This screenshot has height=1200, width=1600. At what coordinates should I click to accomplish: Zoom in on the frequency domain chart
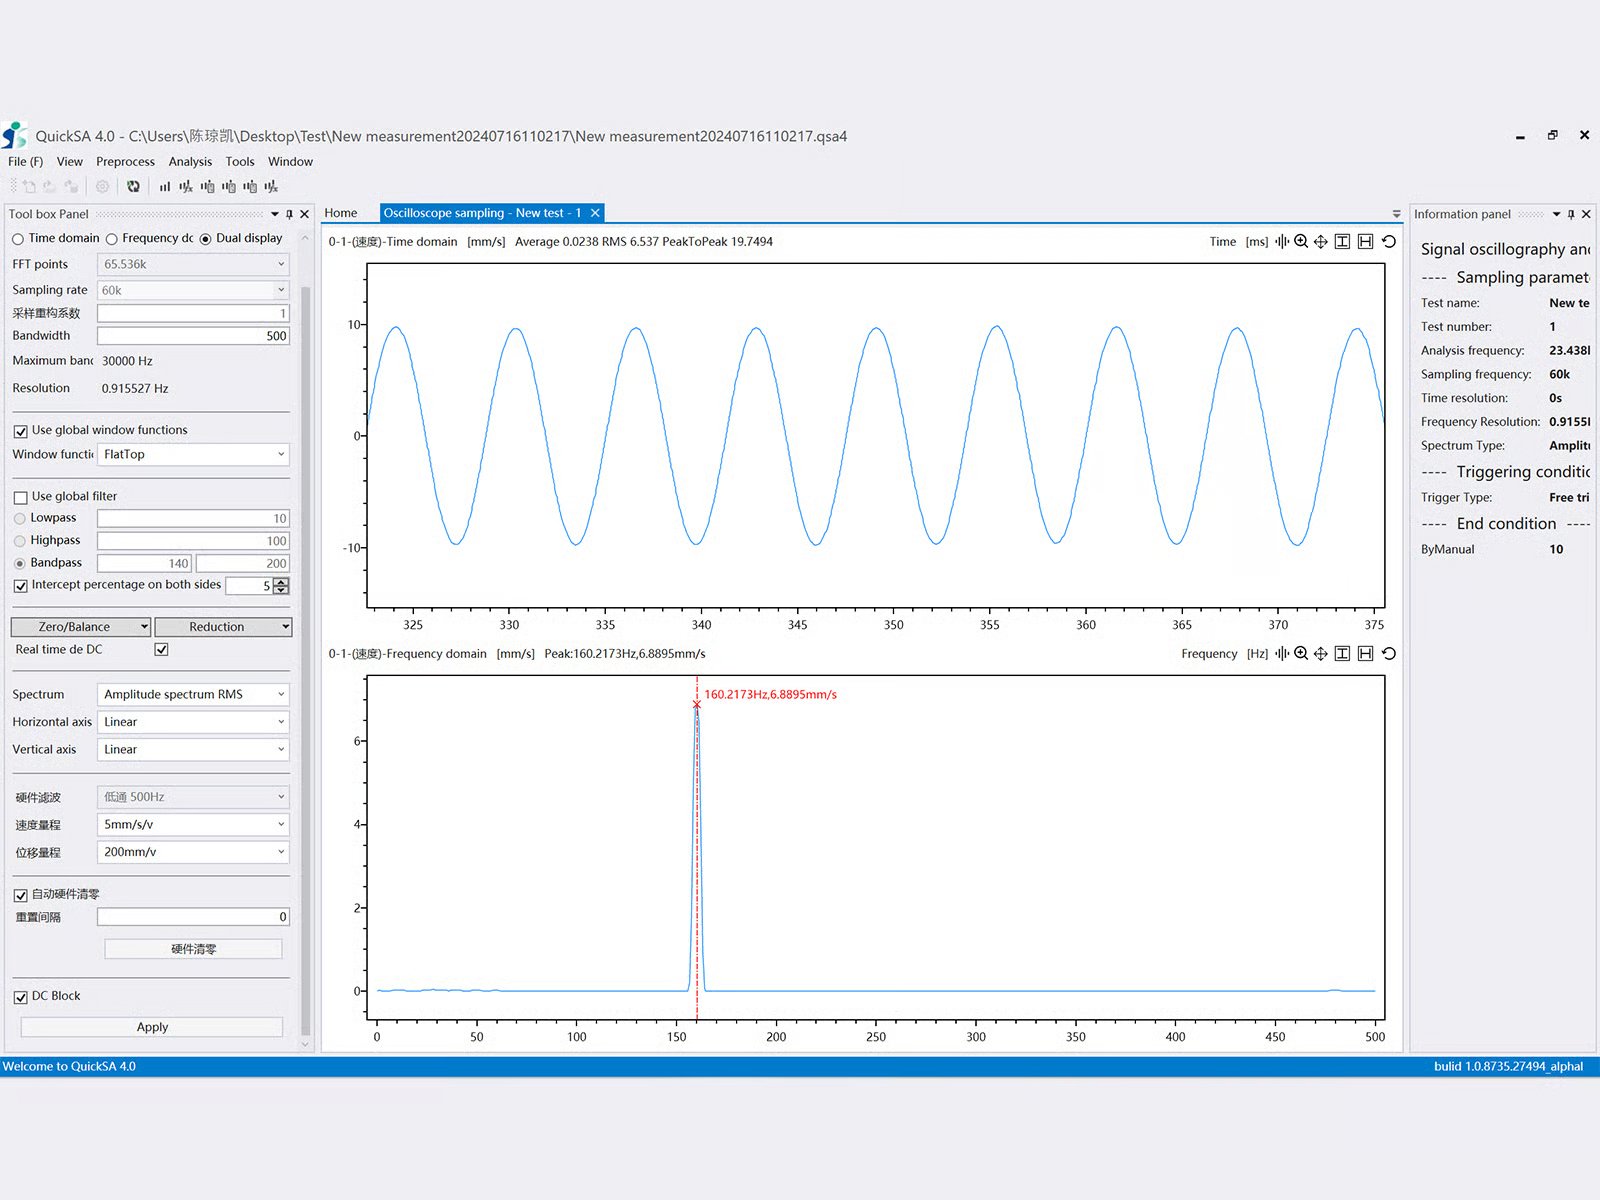pyautogui.click(x=1301, y=654)
